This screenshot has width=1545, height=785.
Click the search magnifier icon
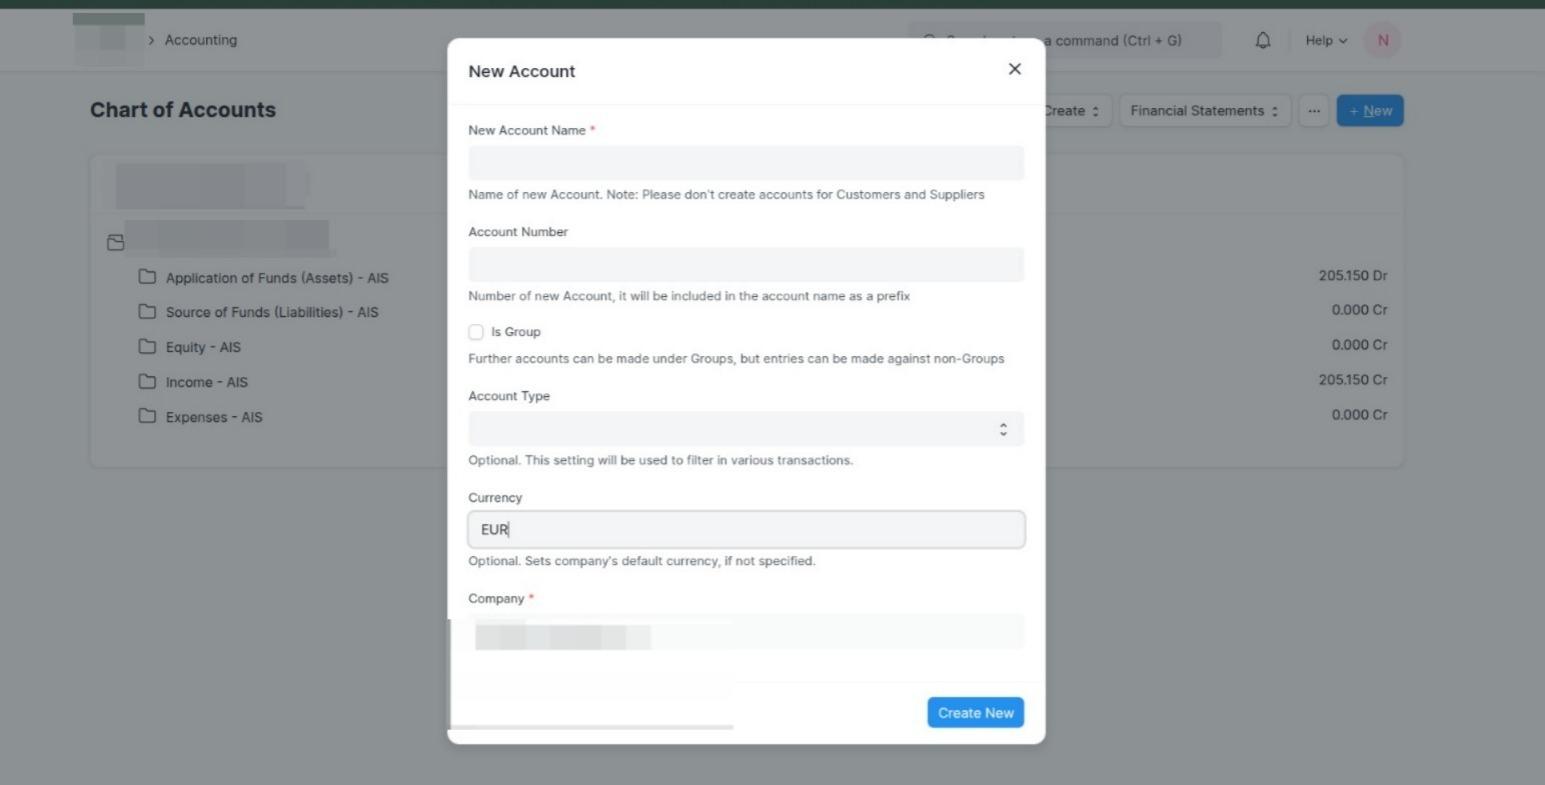[930, 40]
